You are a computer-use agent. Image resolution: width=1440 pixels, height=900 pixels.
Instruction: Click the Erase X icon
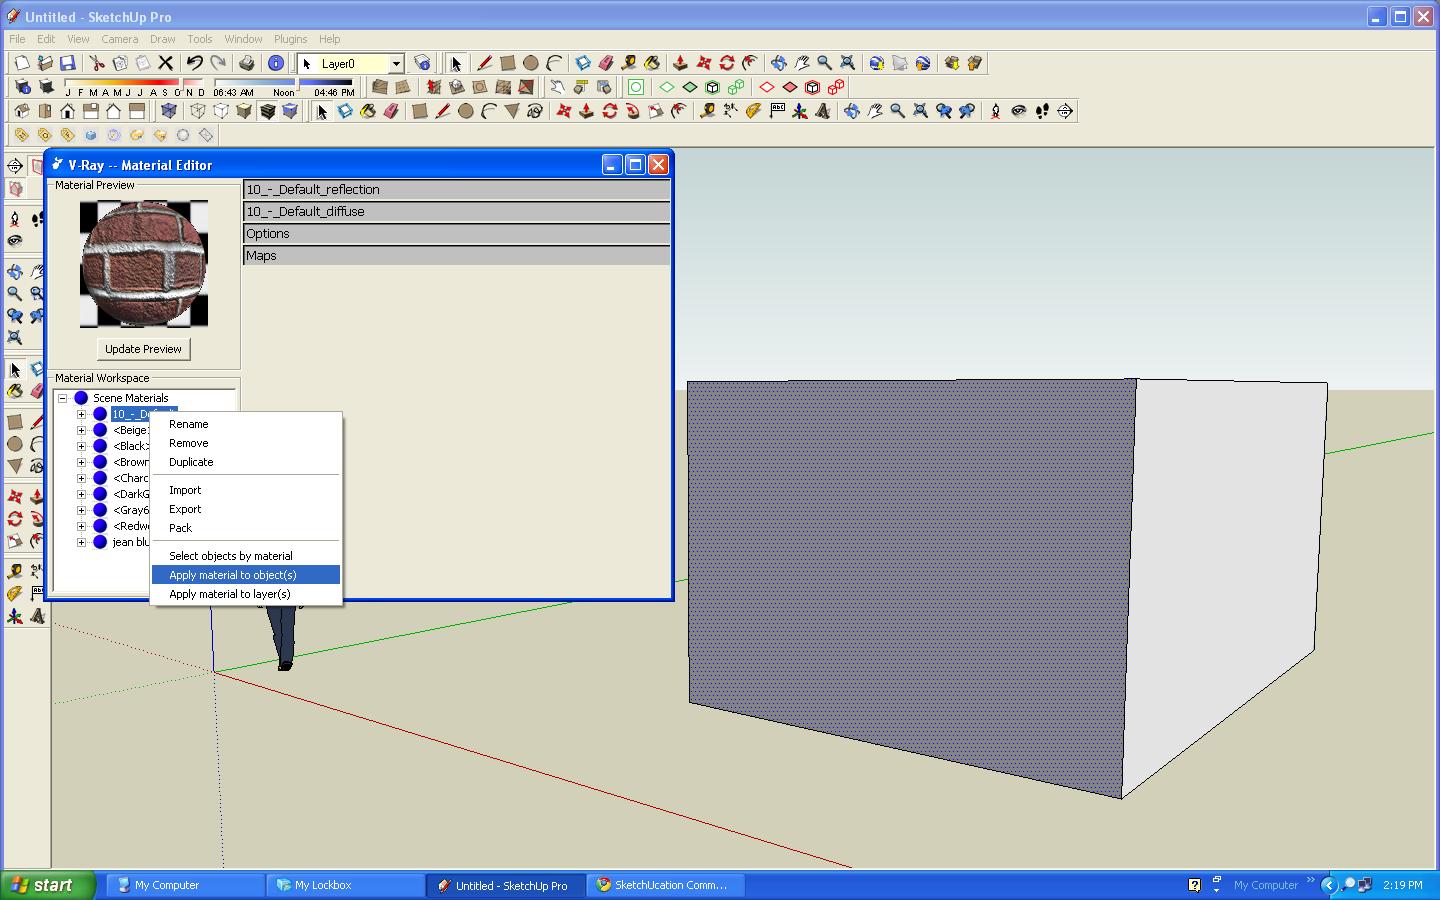(166, 63)
